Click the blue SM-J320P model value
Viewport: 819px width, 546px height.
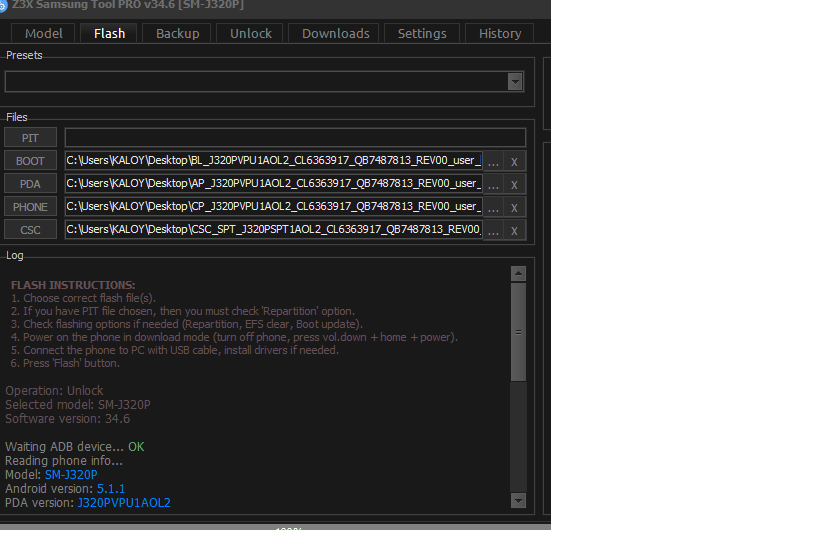pos(71,475)
